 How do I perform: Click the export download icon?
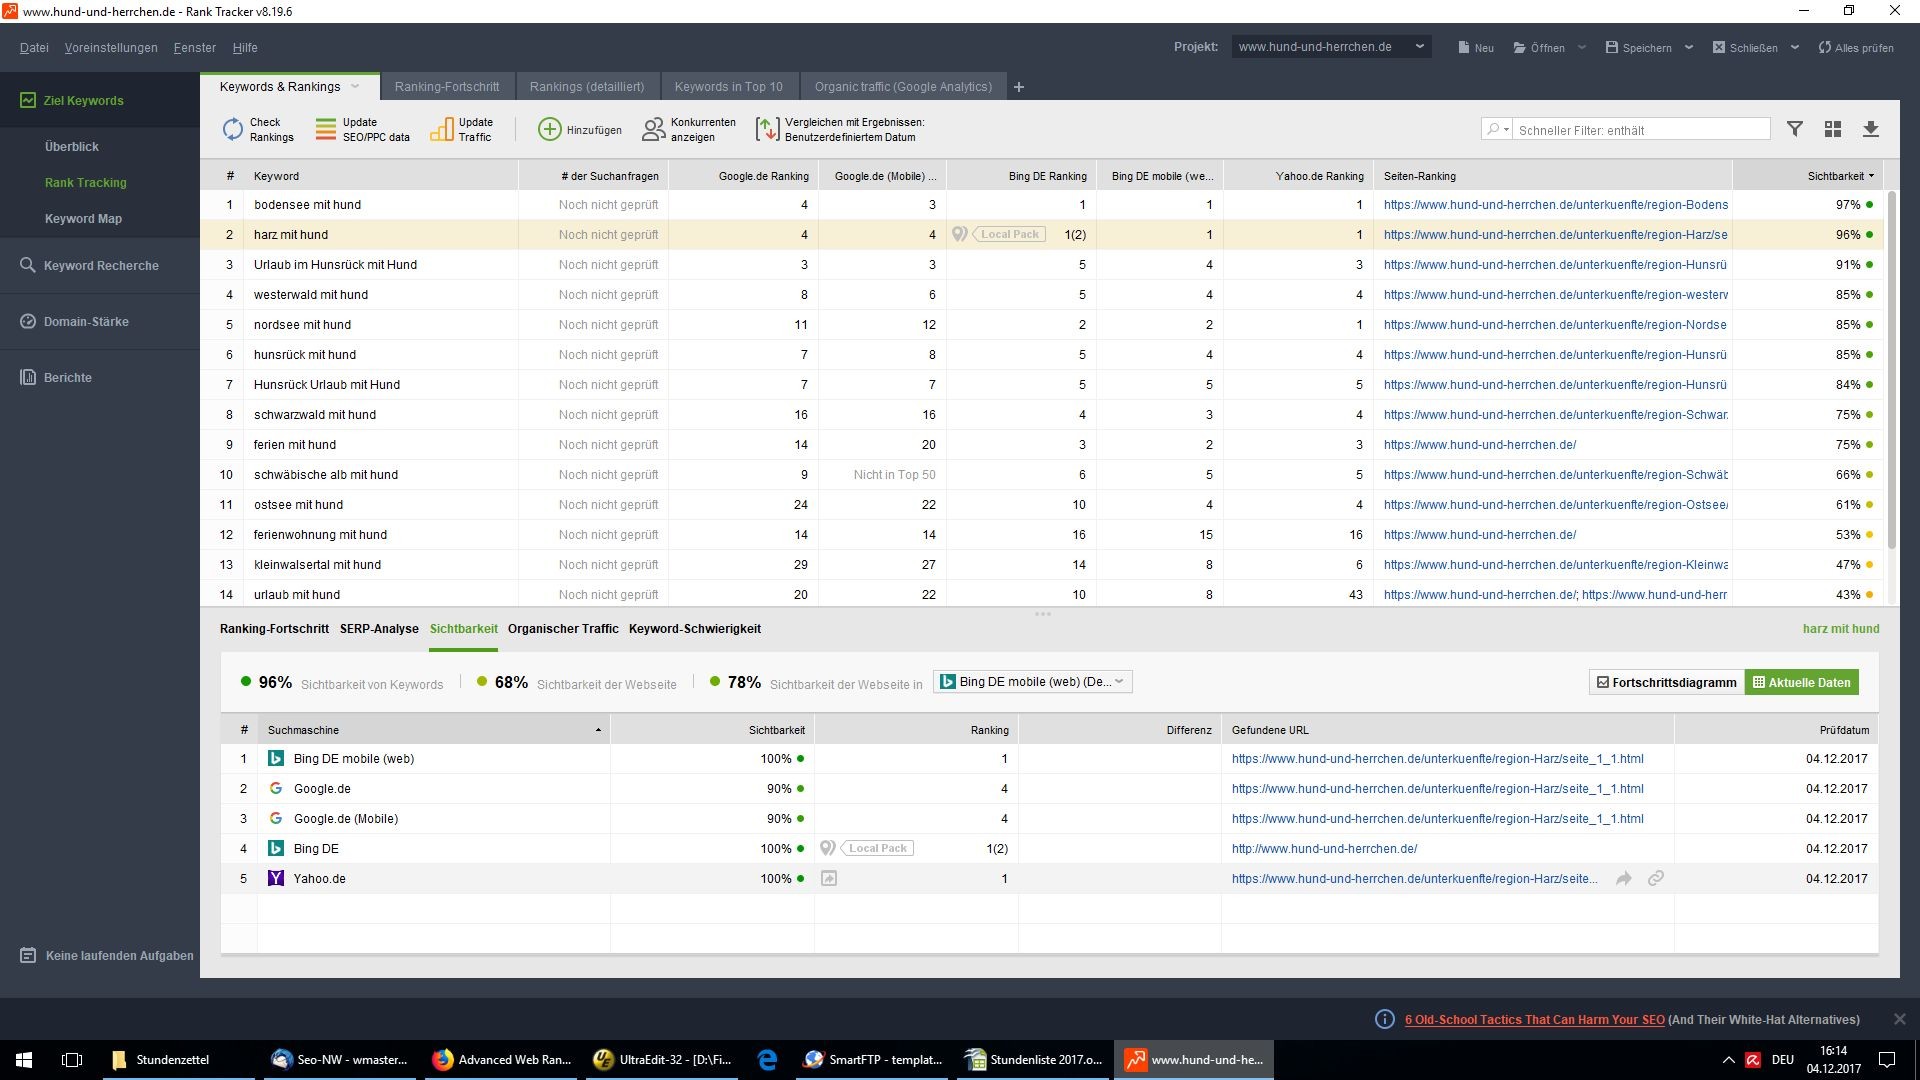point(1871,129)
